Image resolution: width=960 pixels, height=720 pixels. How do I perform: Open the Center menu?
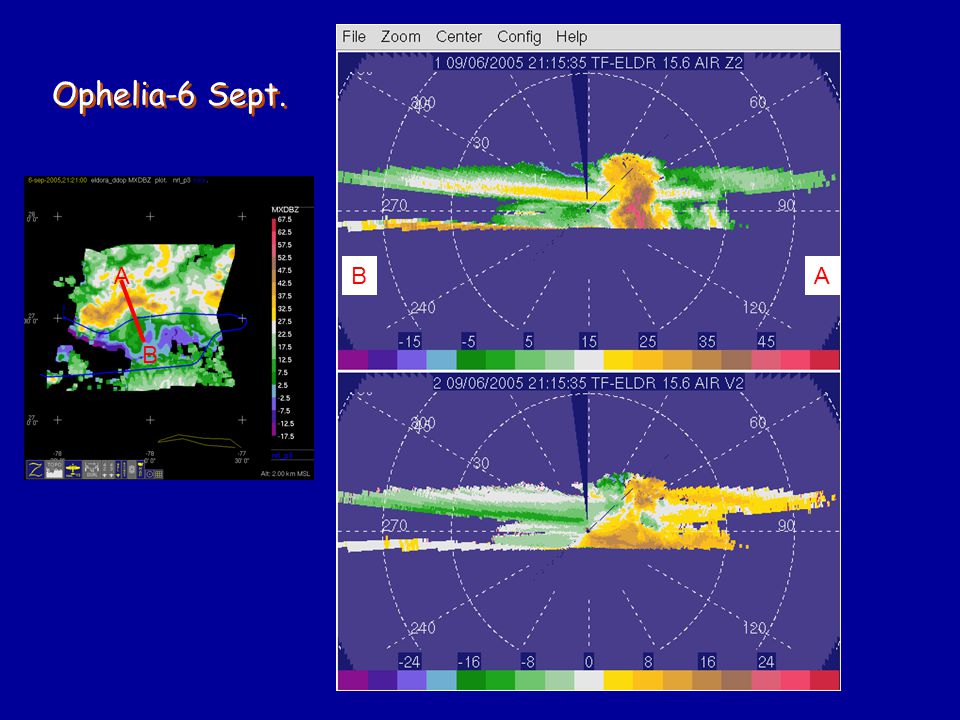pyautogui.click(x=459, y=37)
